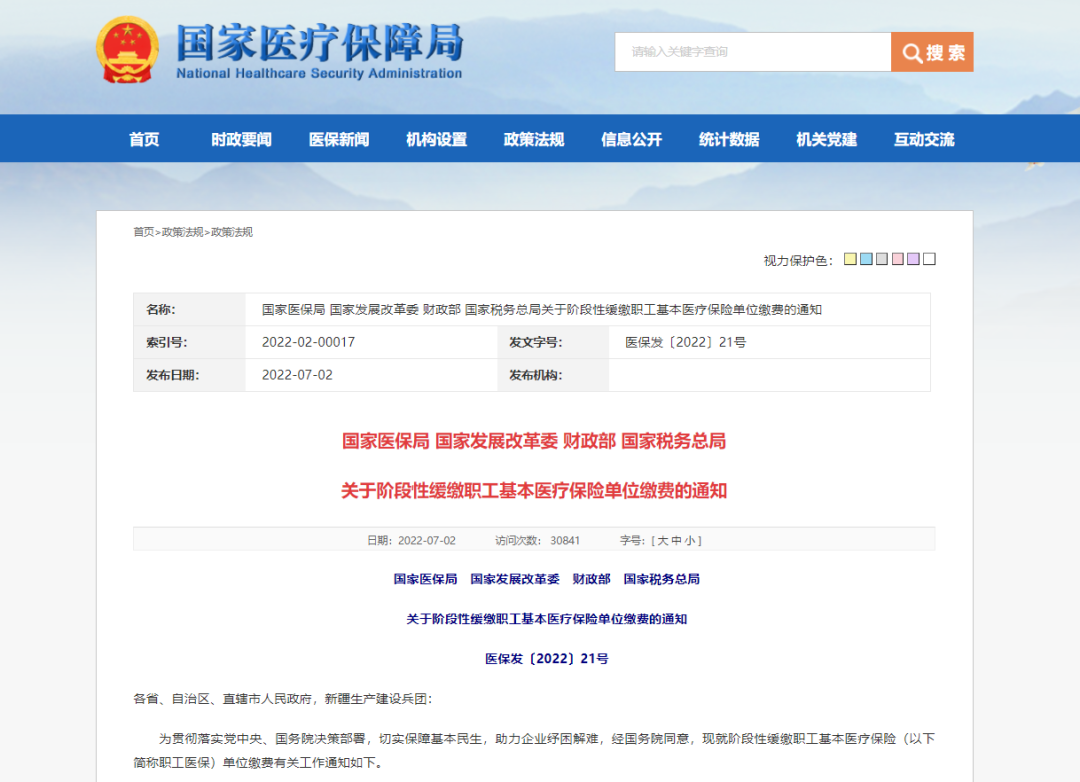Open the 统计数据 navigation item
The width and height of the screenshot is (1080, 782).
click(729, 139)
